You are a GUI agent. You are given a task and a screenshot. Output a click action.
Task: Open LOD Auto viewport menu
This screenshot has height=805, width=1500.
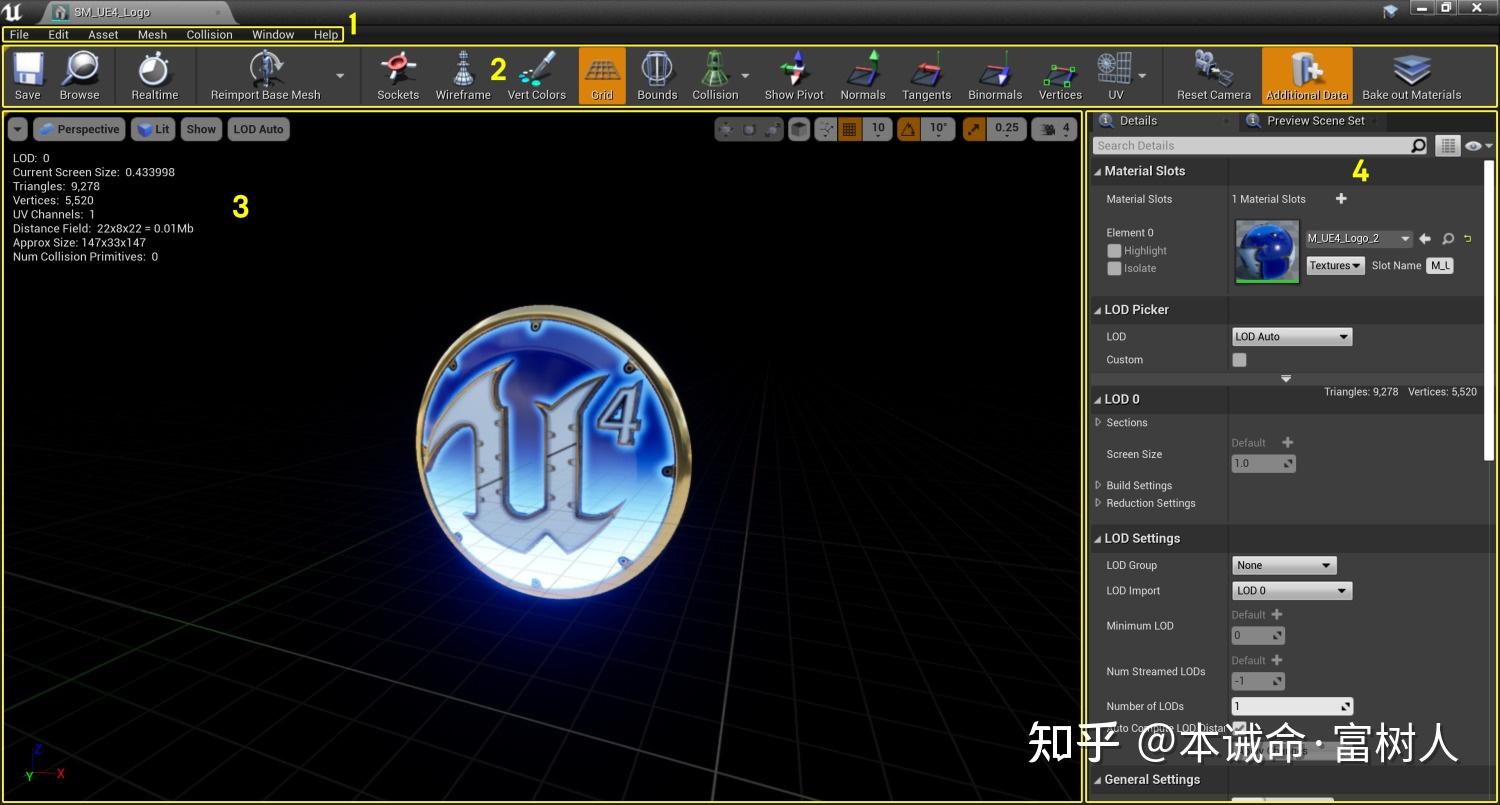(259, 129)
